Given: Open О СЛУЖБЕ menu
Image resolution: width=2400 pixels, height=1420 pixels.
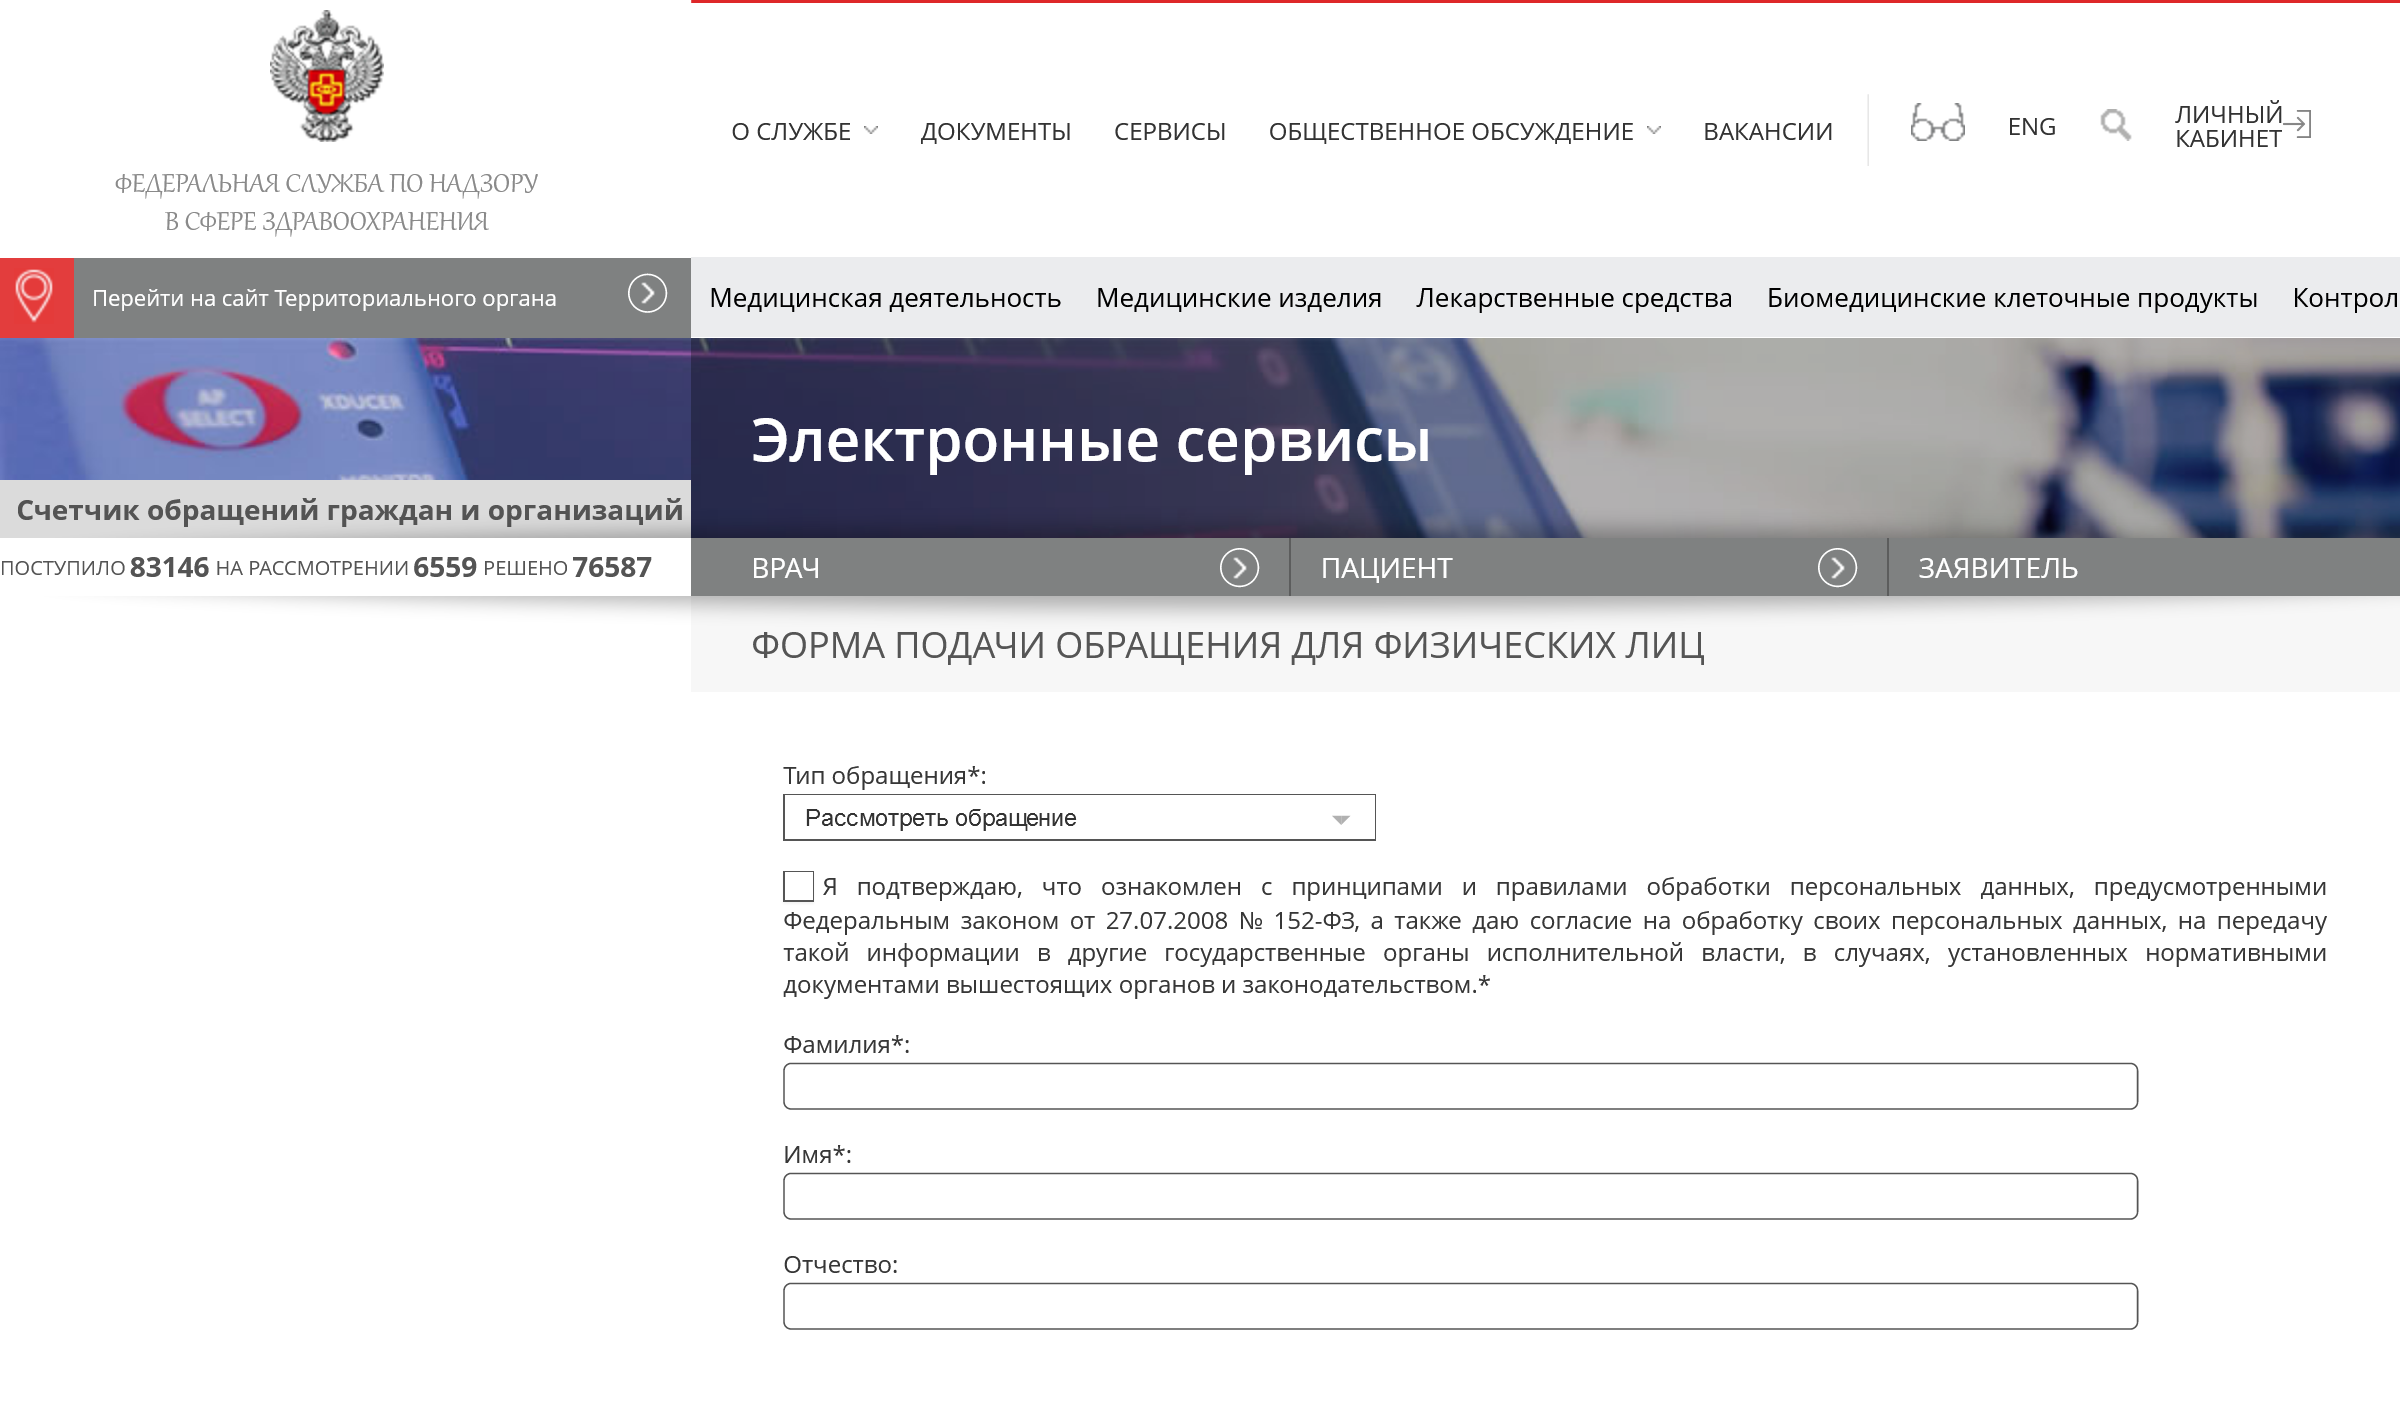Looking at the screenshot, I should click(791, 132).
